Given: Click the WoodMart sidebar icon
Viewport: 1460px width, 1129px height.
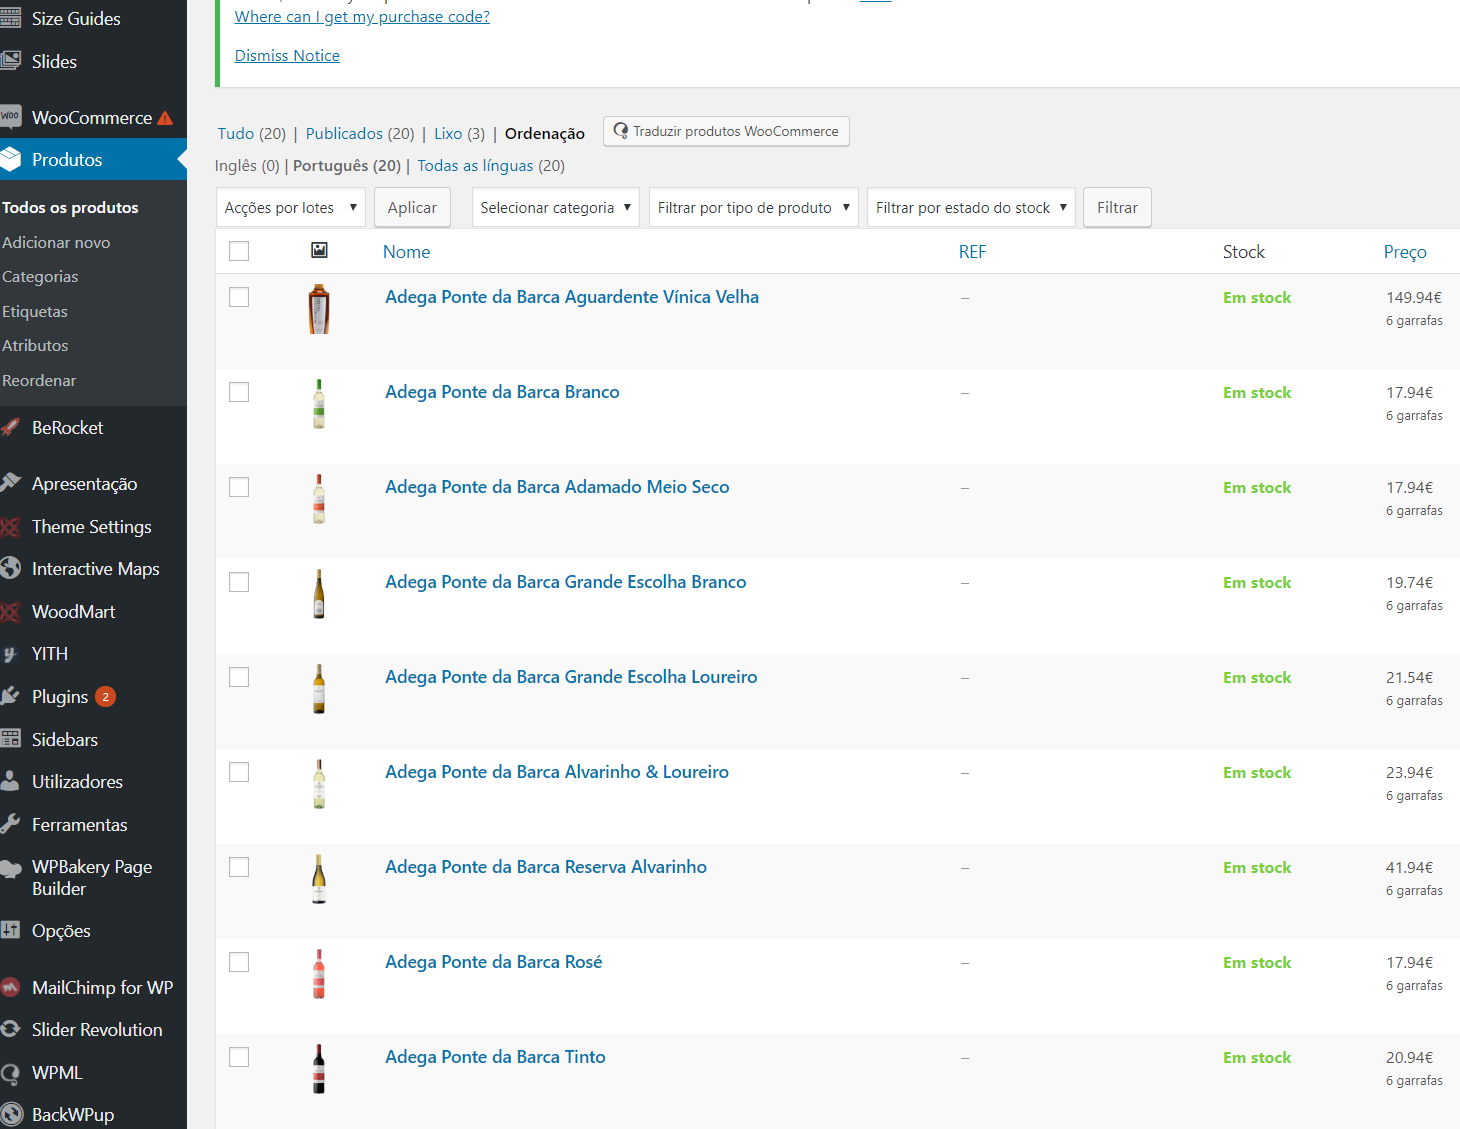Looking at the screenshot, I should (x=11, y=611).
